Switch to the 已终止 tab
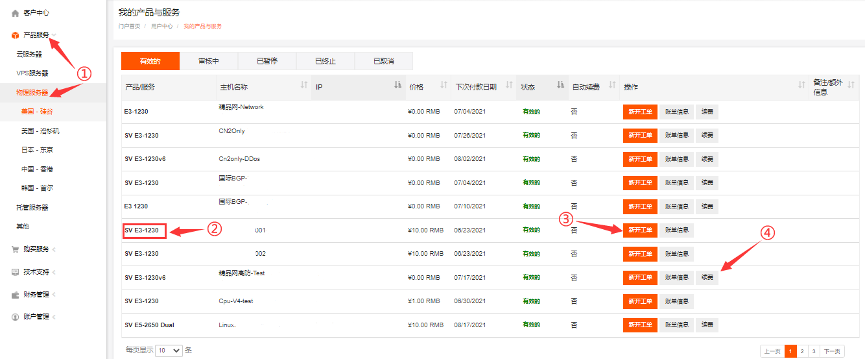This screenshot has height=360, width=866. pos(325,61)
